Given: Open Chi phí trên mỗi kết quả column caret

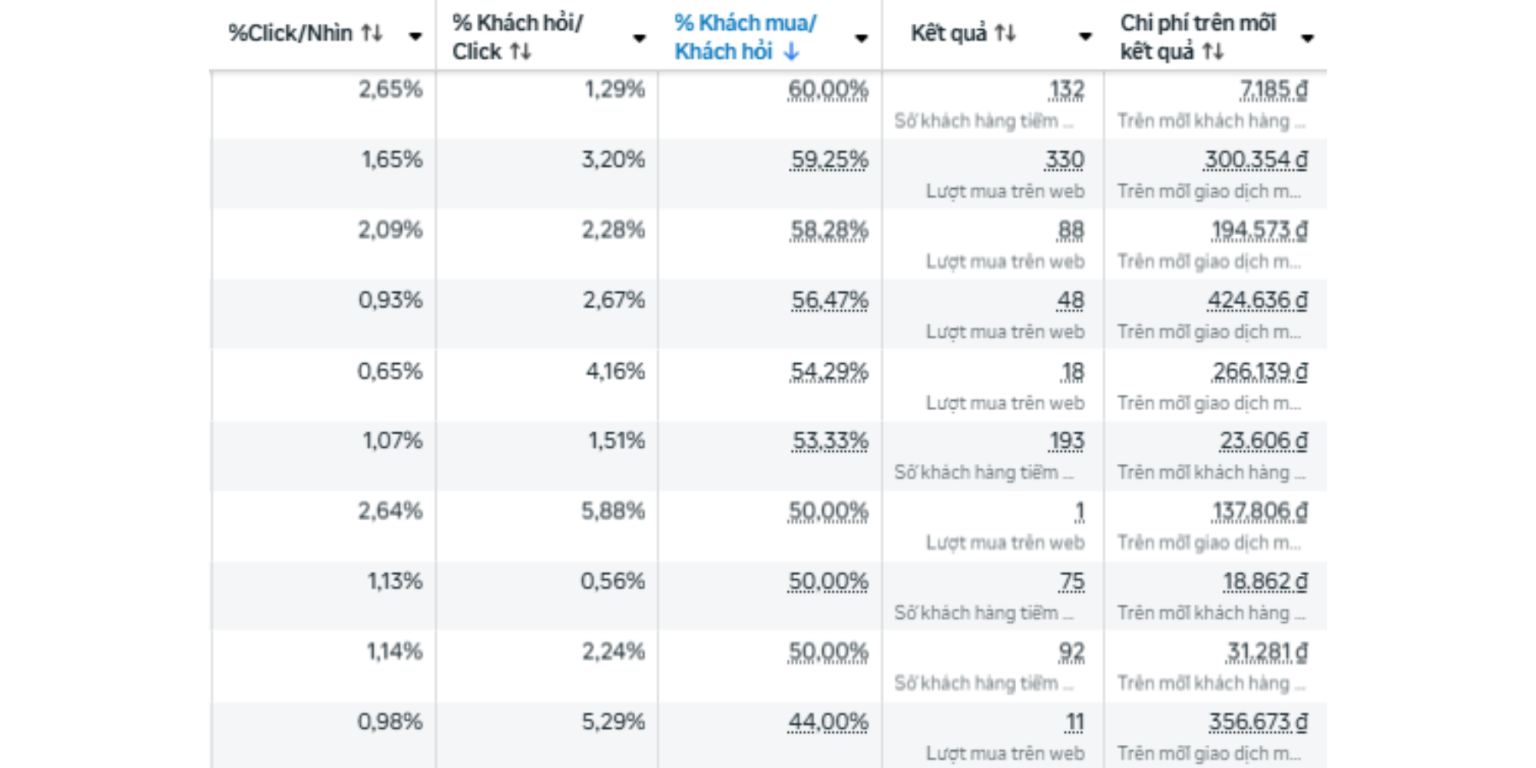Looking at the screenshot, I should (1307, 39).
